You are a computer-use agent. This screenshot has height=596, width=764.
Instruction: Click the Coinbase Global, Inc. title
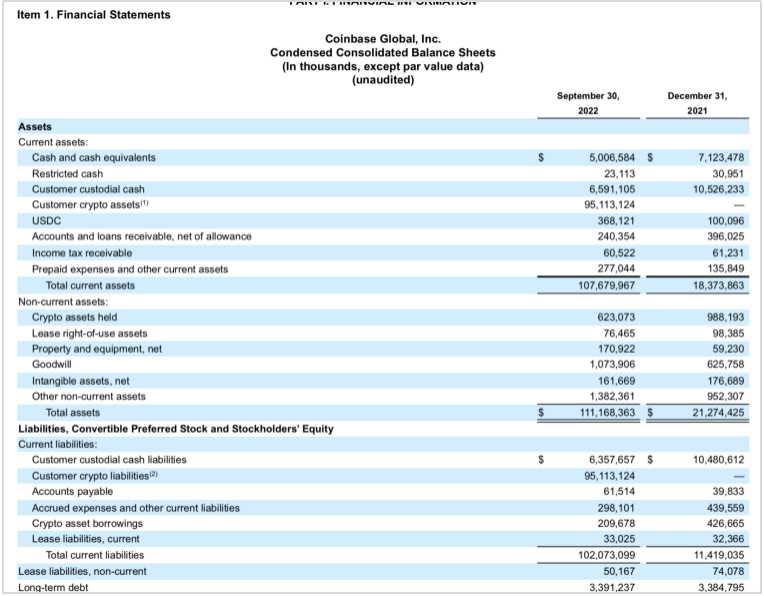[382, 38]
